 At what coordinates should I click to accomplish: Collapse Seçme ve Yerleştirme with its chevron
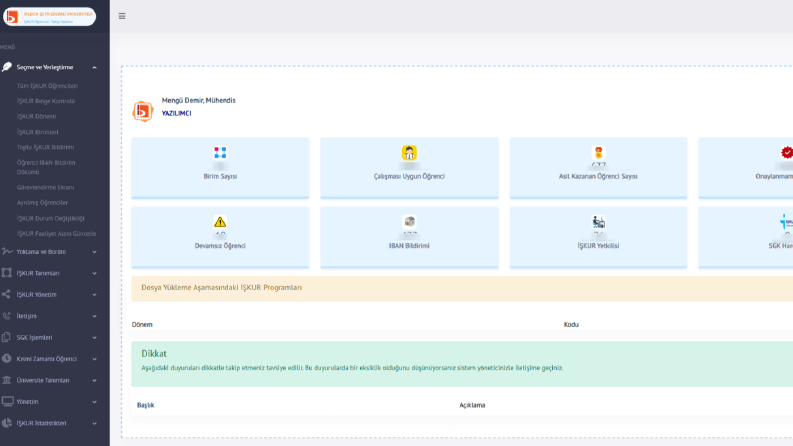[95, 67]
